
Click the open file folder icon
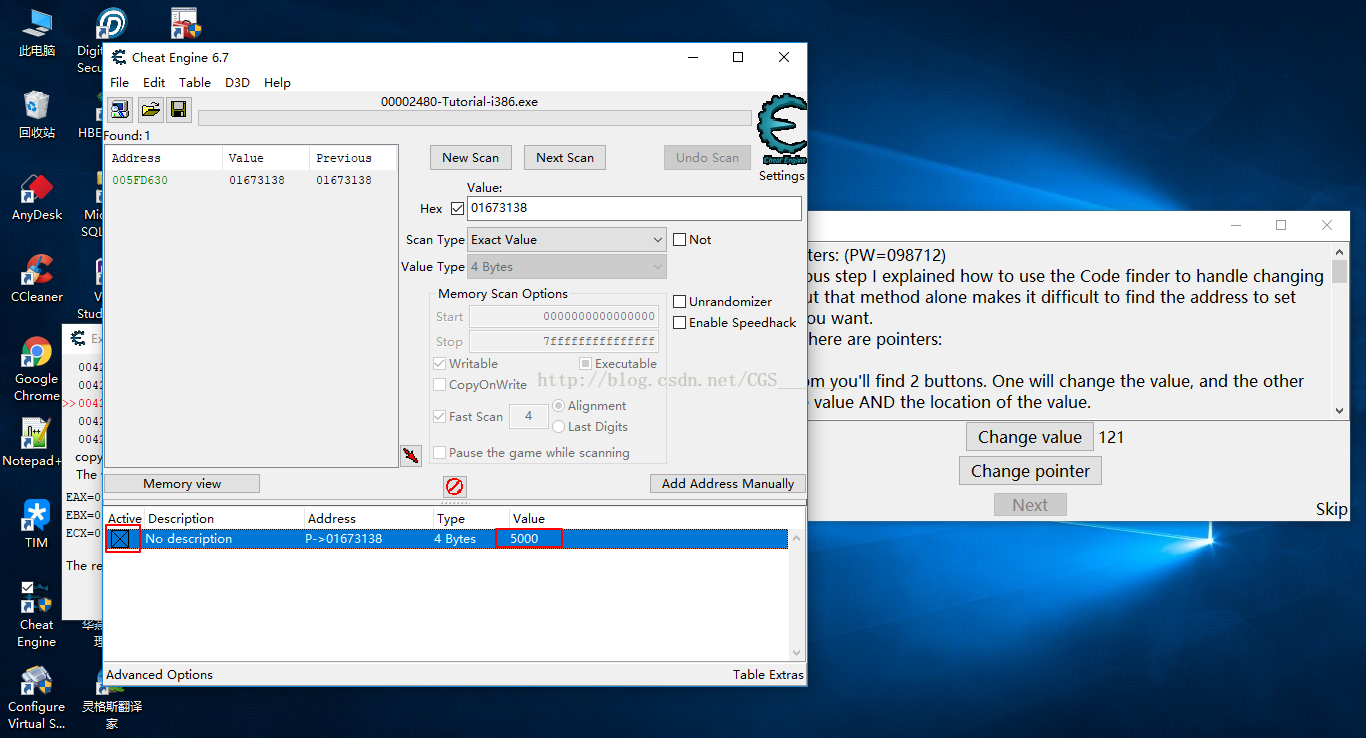click(x=150, y=110)
